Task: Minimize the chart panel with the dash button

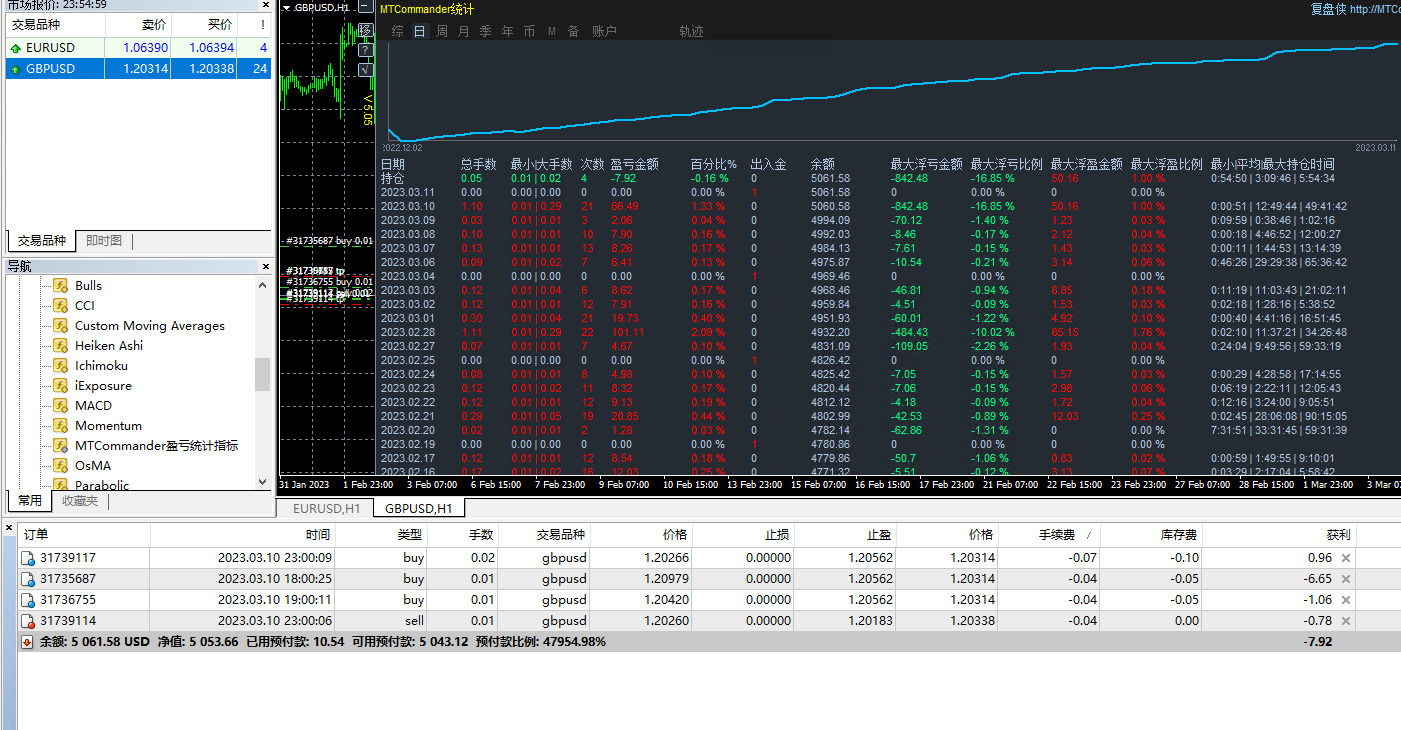Action: (365, 7)
